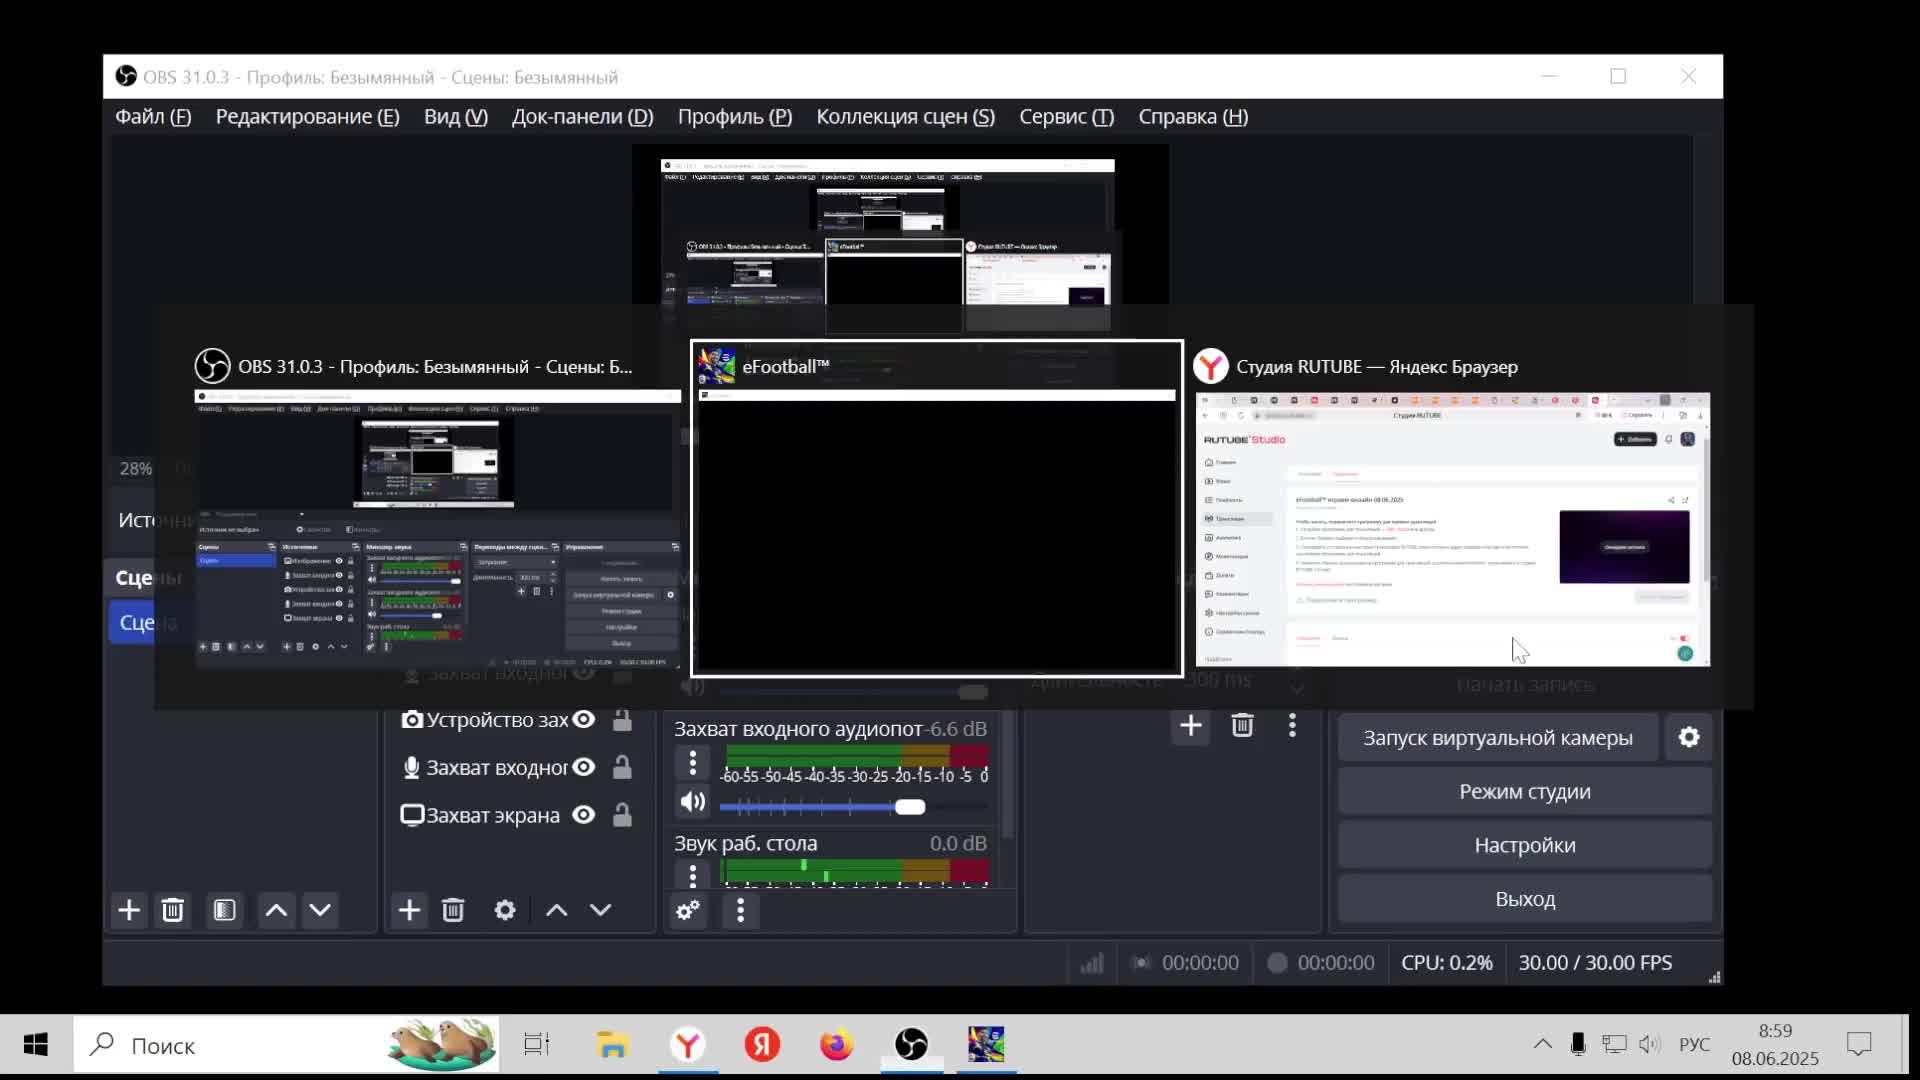Lock the Захват экрана source
The width and height of the screenshot is (1920, 1080).
(x=622, y=815)
